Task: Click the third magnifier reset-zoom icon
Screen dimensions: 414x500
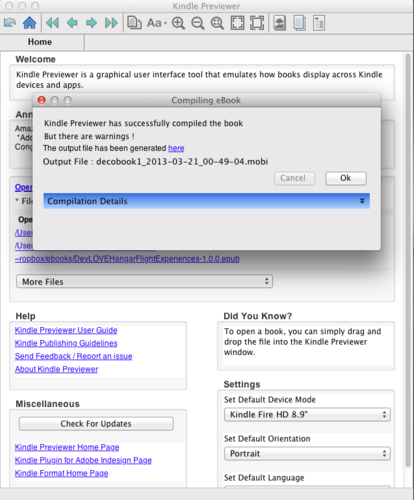Action: click(x=217, y=23)
